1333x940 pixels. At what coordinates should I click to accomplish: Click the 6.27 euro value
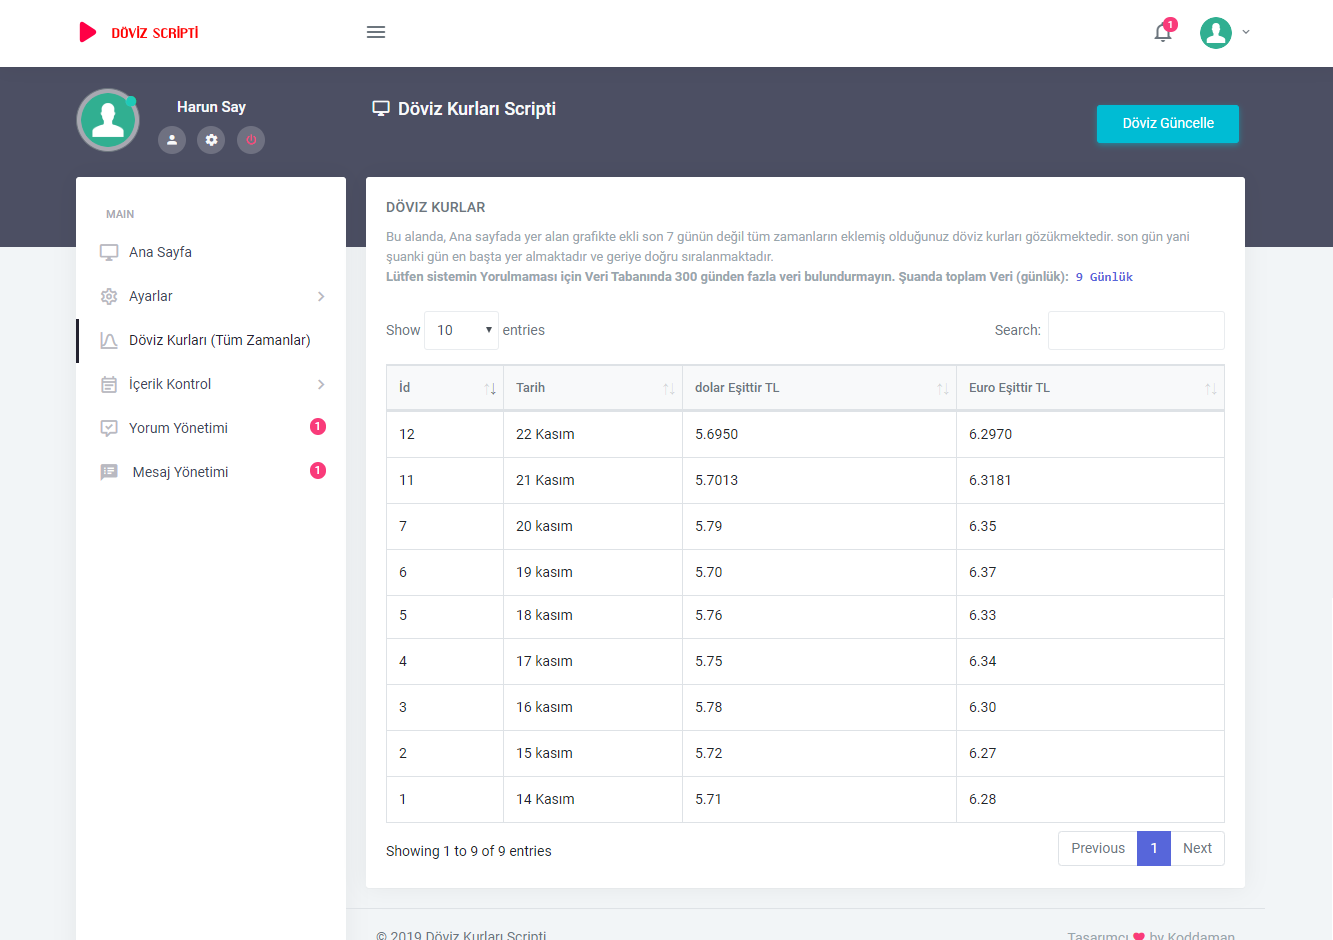click(x=983, y=753)
